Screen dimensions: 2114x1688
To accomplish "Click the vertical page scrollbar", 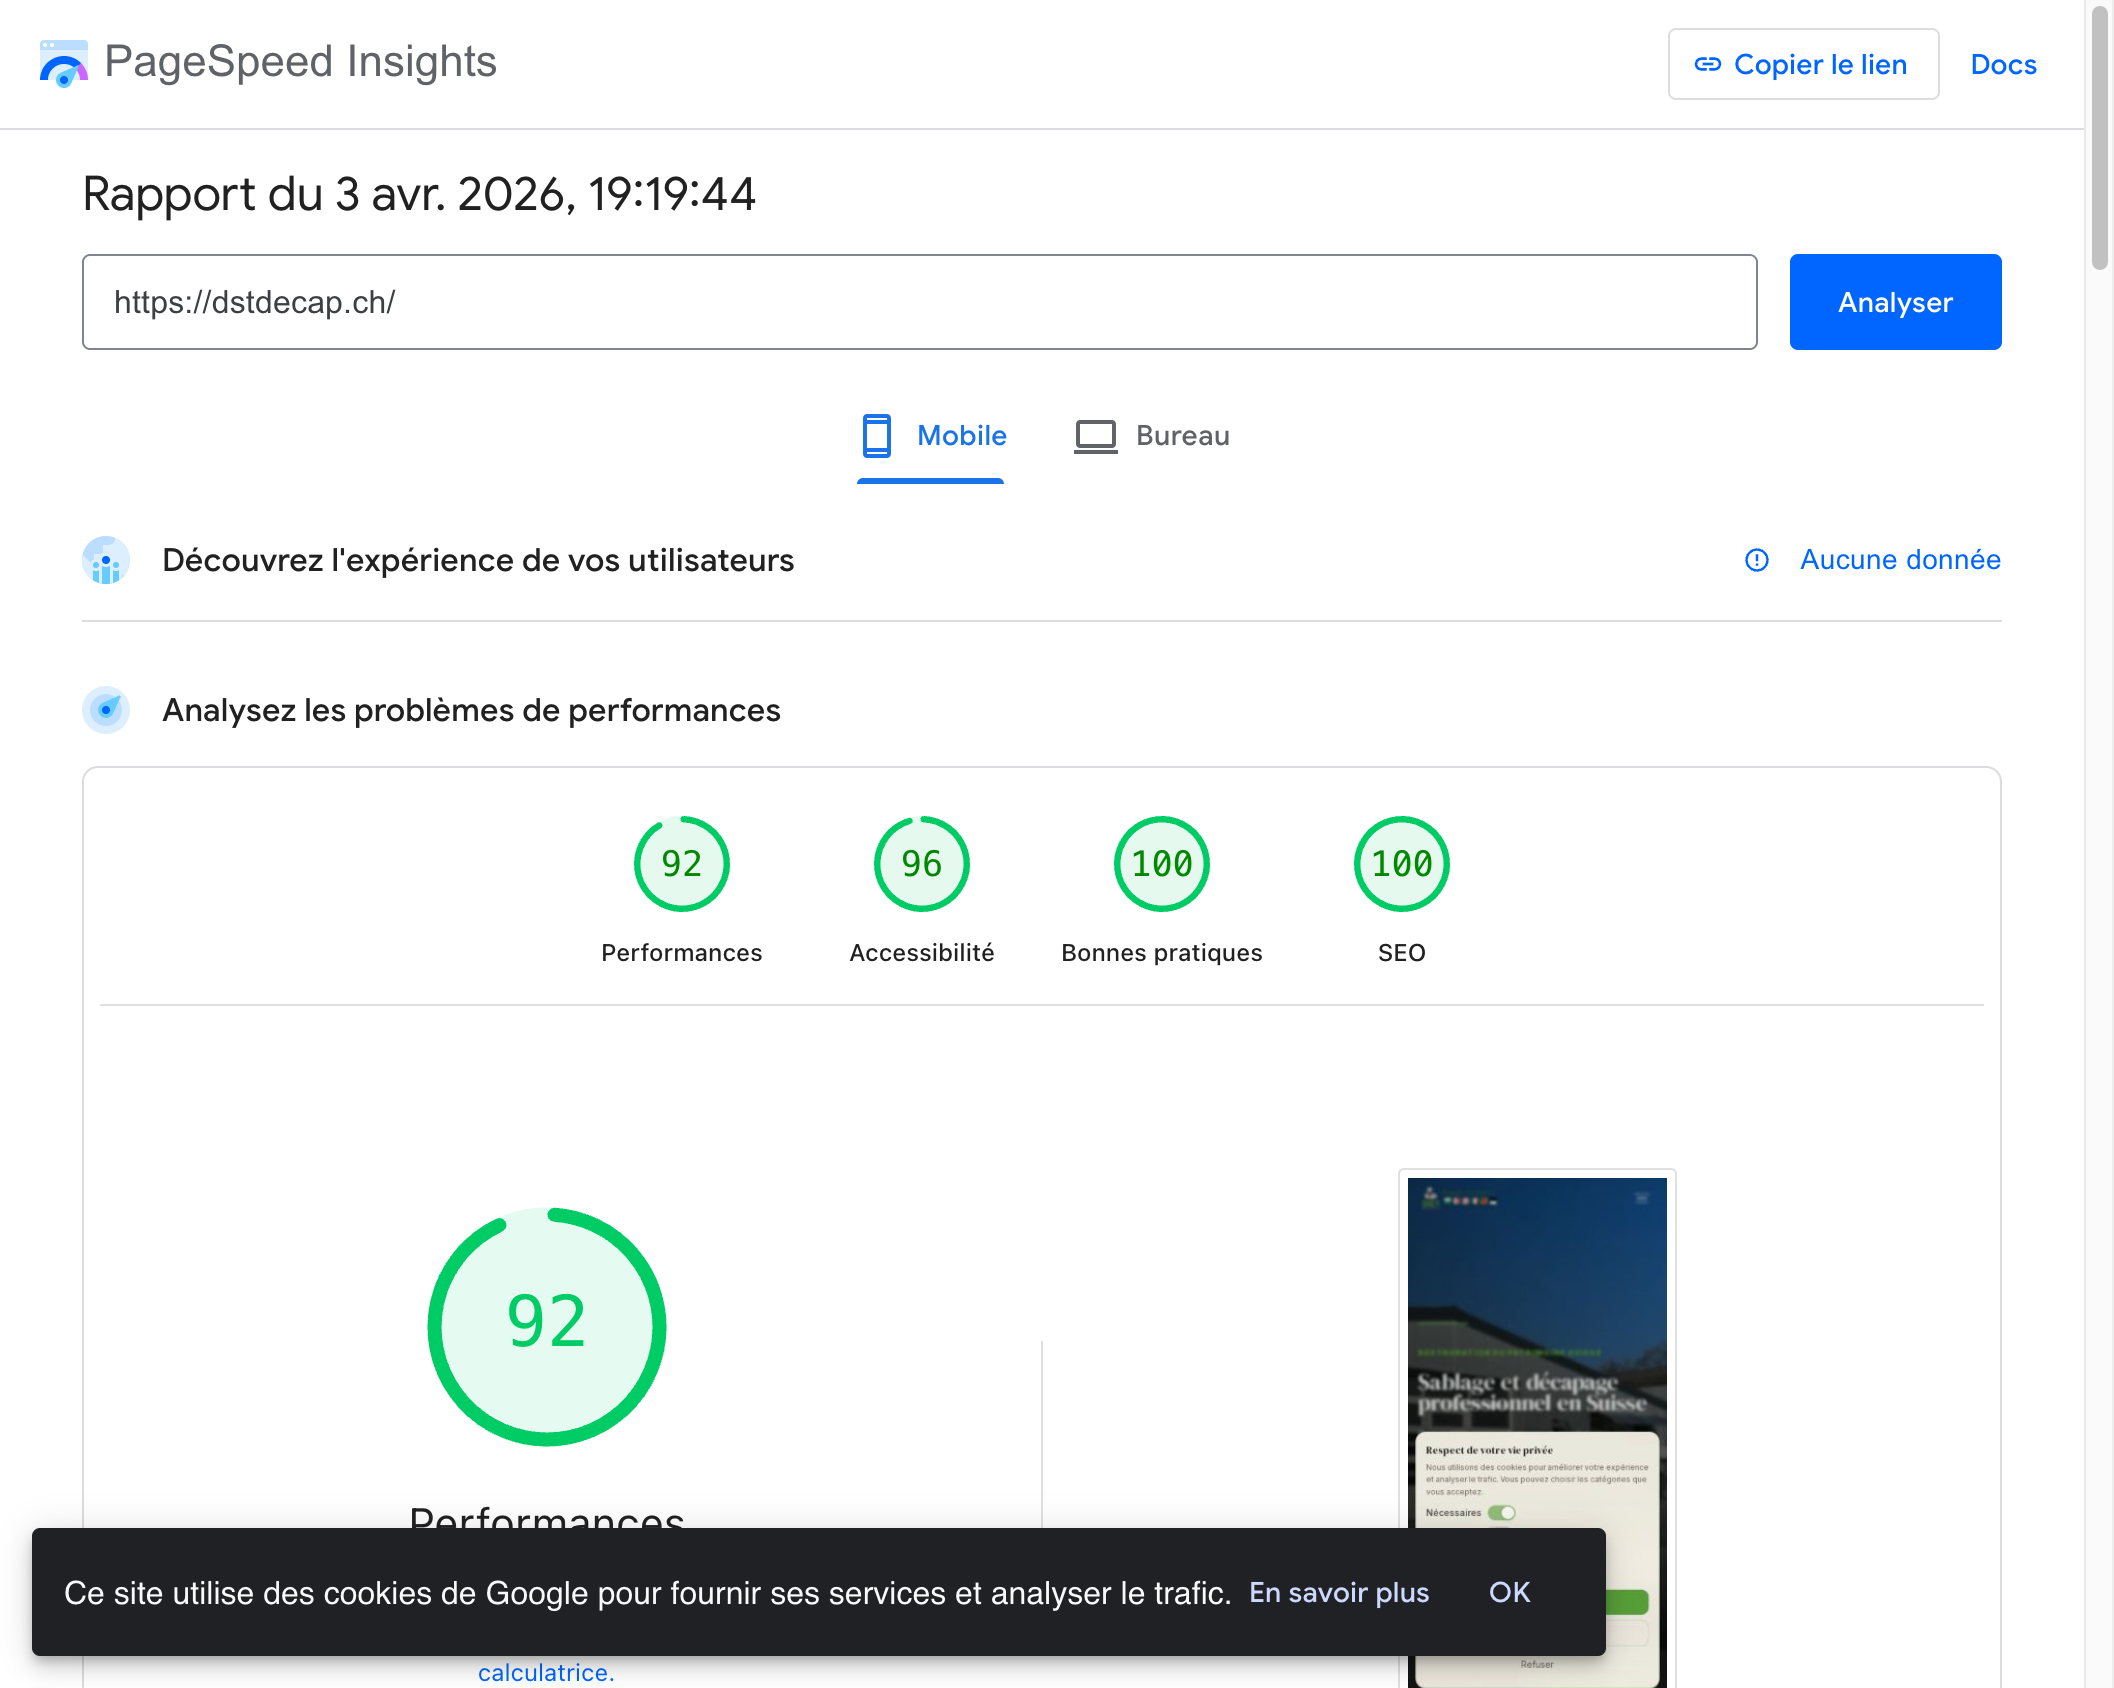I will click(2099, 140).
